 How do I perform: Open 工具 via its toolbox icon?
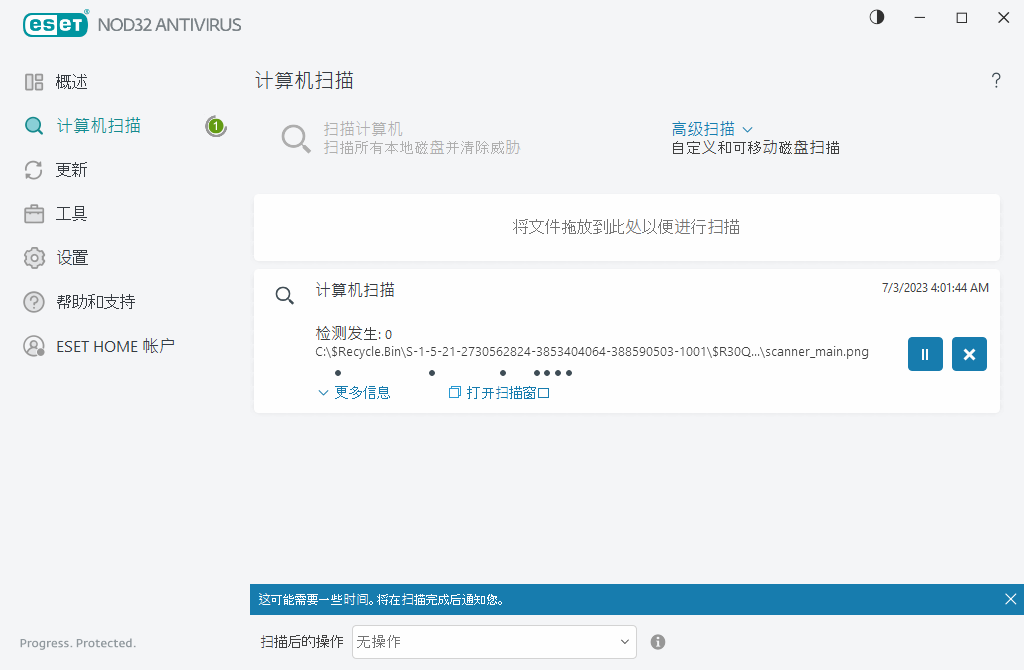pyautogui.click(x=33, y=213)
